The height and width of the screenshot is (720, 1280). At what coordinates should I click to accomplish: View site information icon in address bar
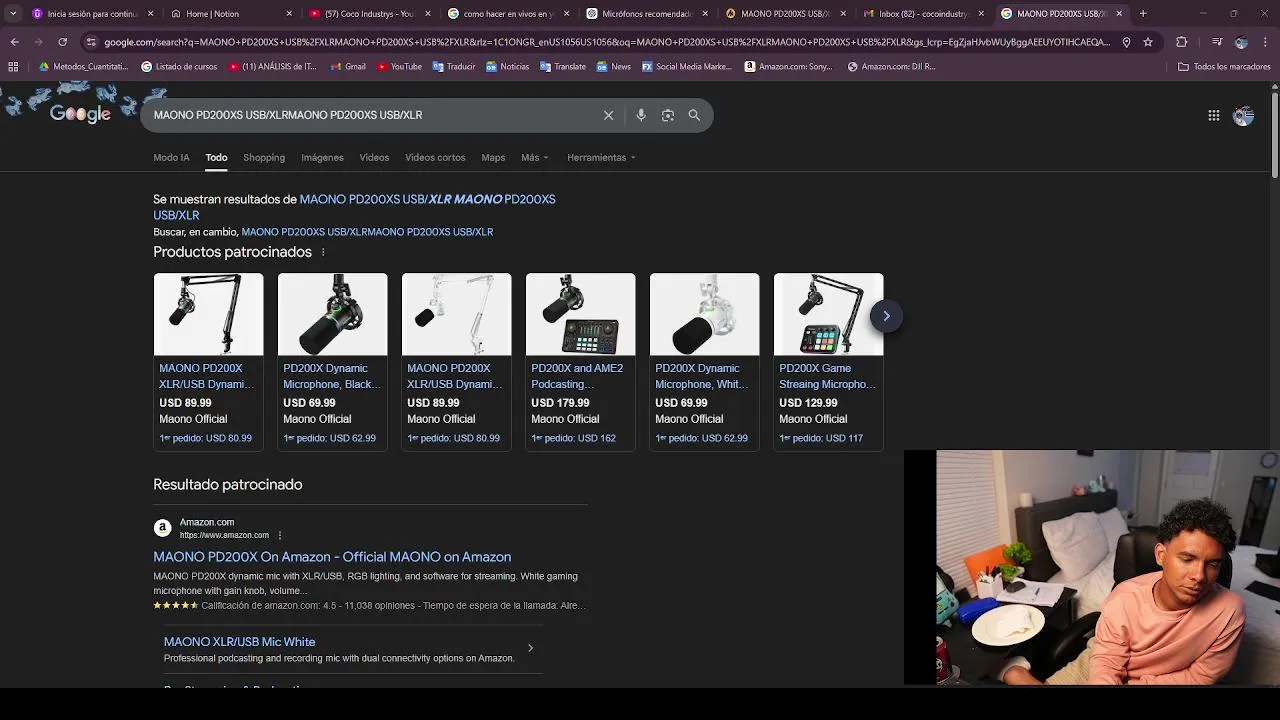91,42
